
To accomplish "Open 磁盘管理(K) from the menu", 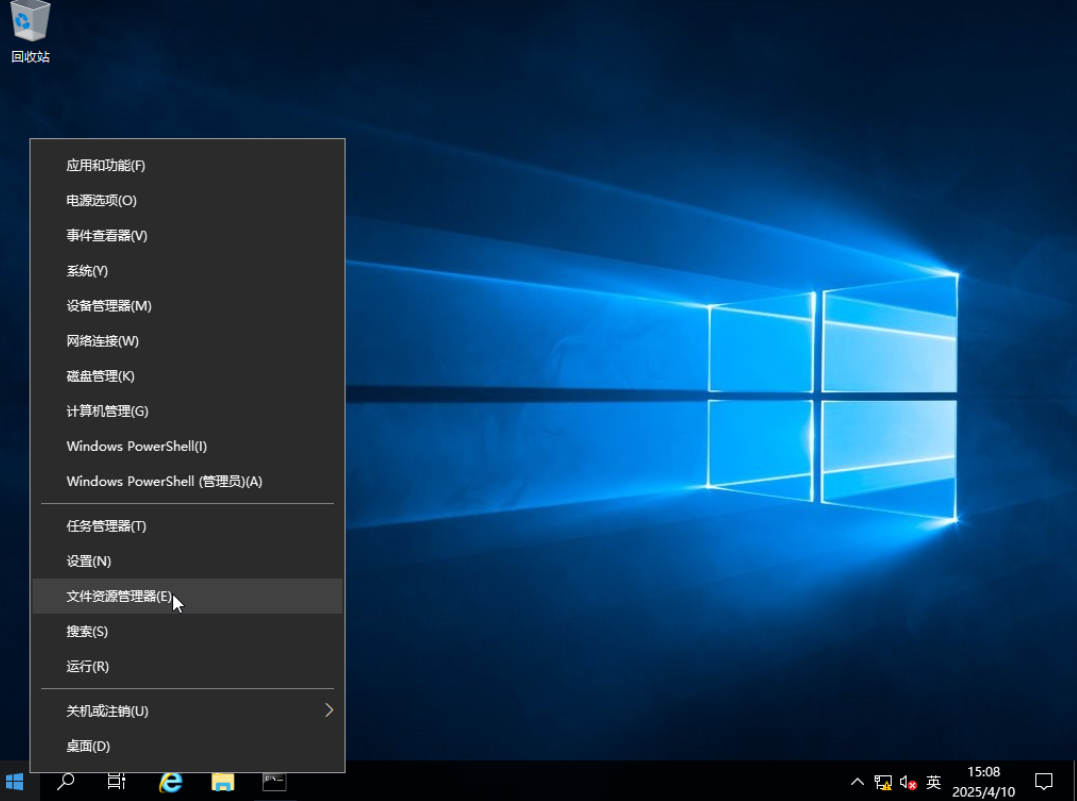I will 100,376.
